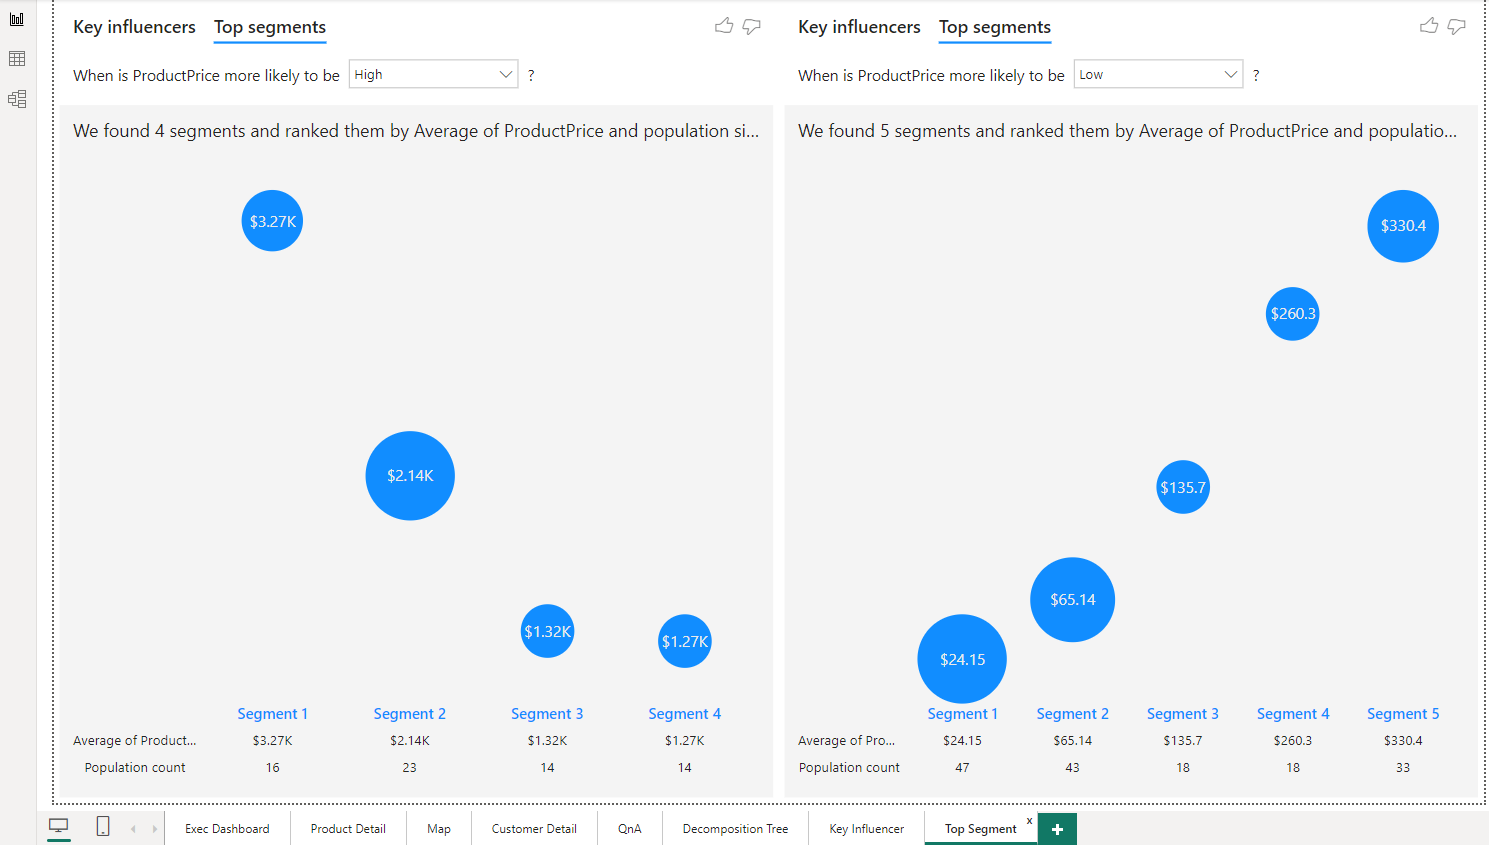The width and height of the screenshot is (1489, 845).
Task: Open the Report view icon in sidebar
Action: [17, 19]
